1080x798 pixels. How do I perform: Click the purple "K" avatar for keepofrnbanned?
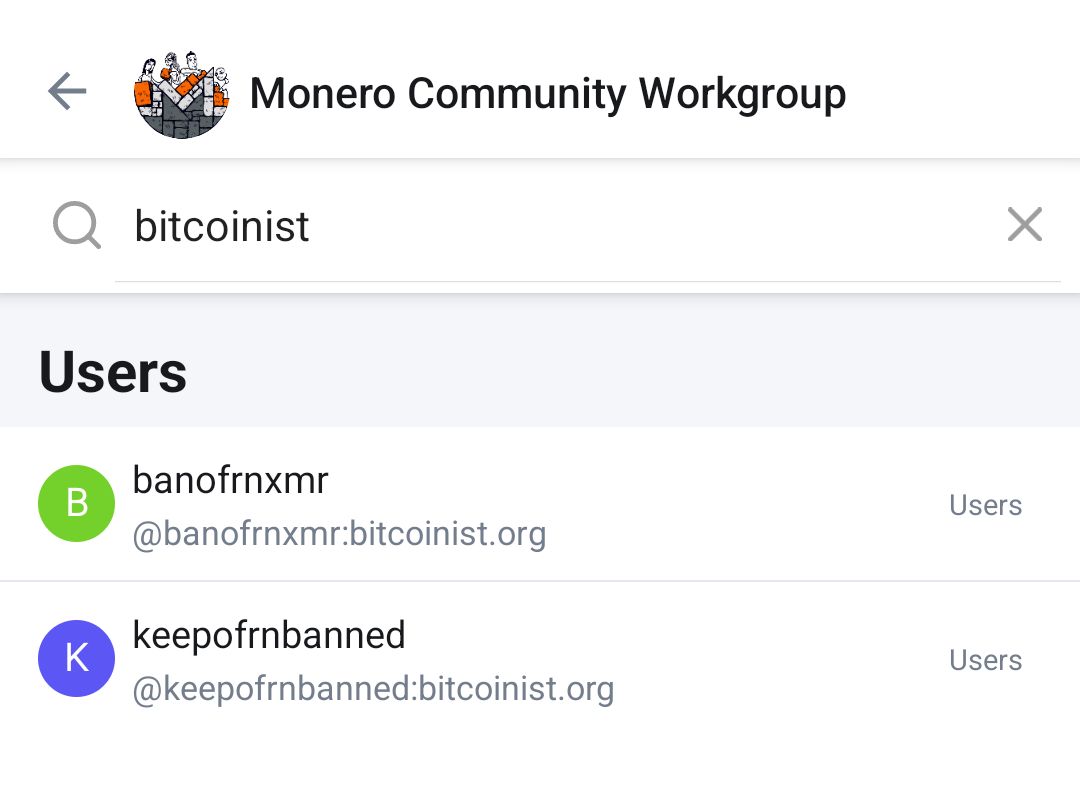[76, 658]
